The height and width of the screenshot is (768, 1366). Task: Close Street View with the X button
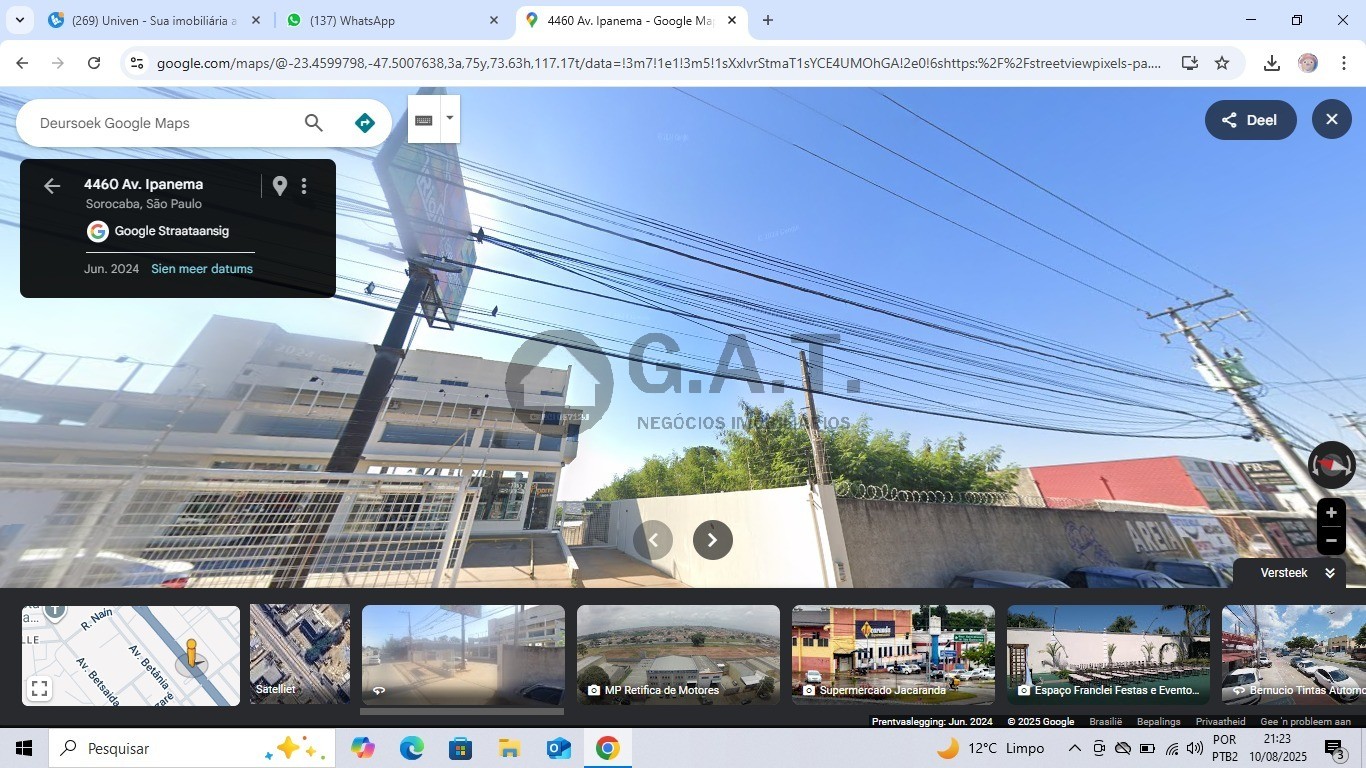pos(1331,120)
